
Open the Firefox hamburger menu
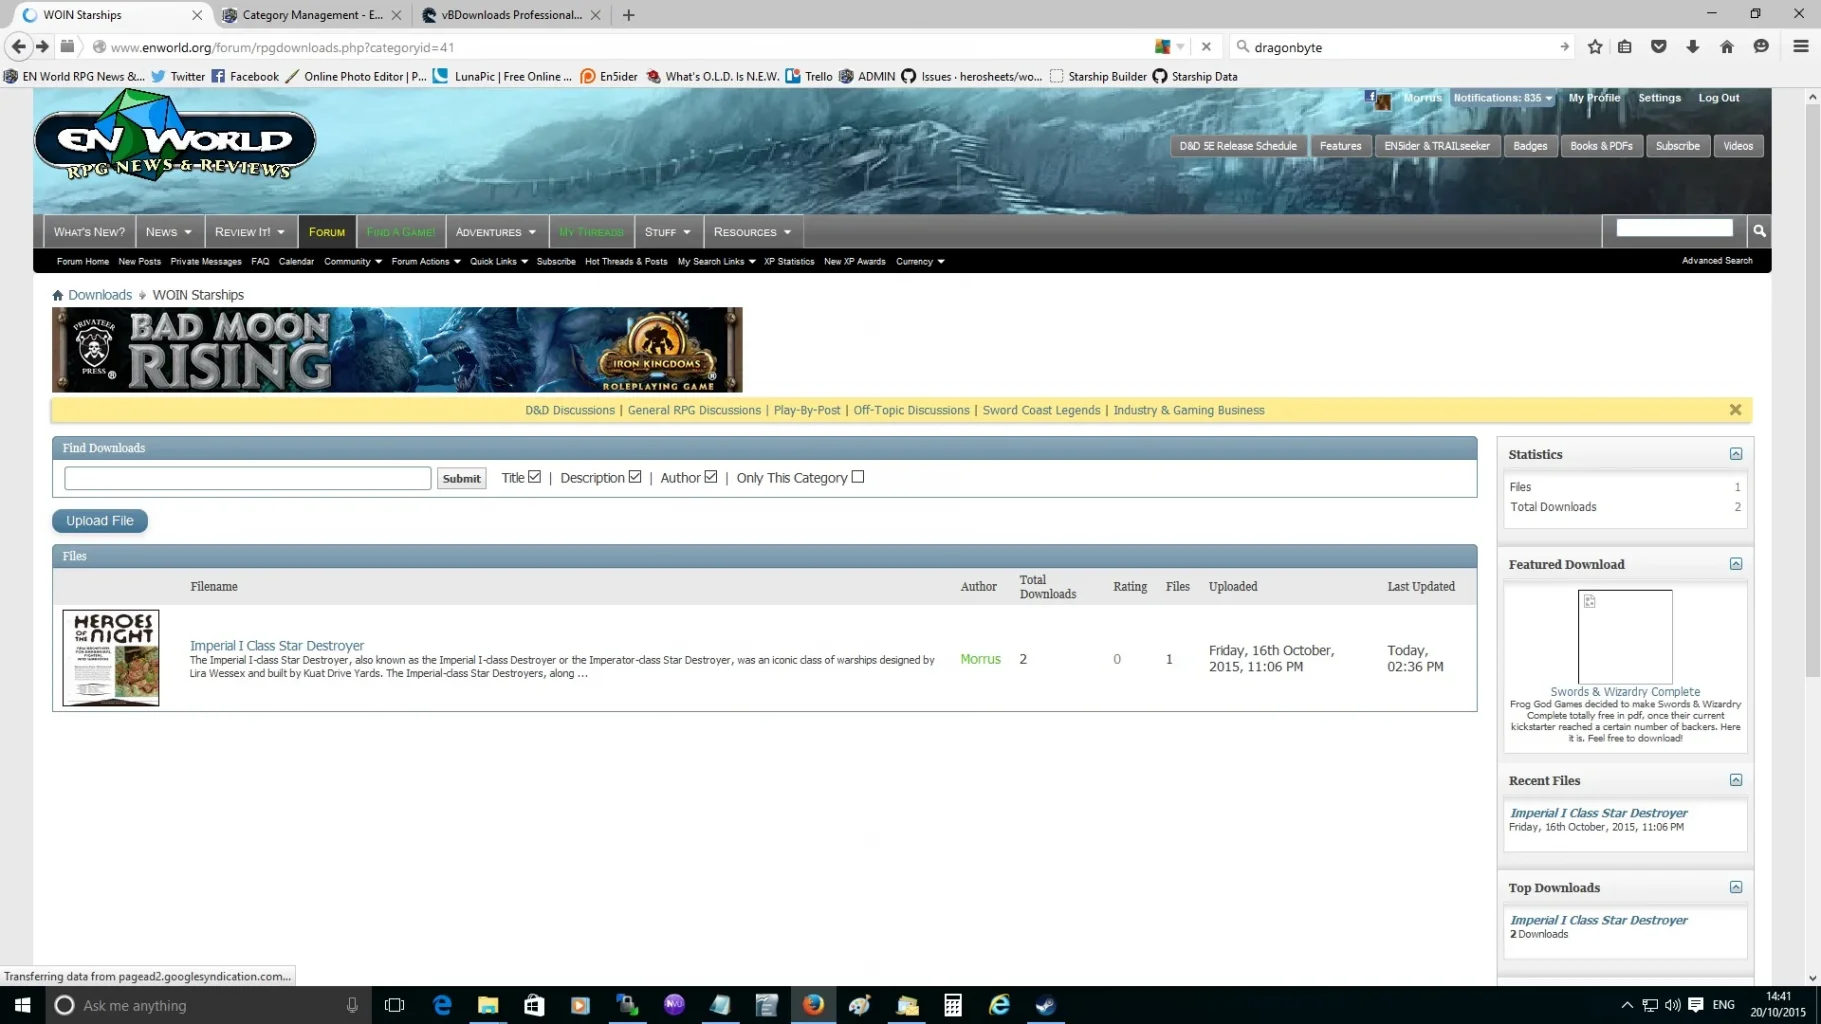coord(1801,47)
